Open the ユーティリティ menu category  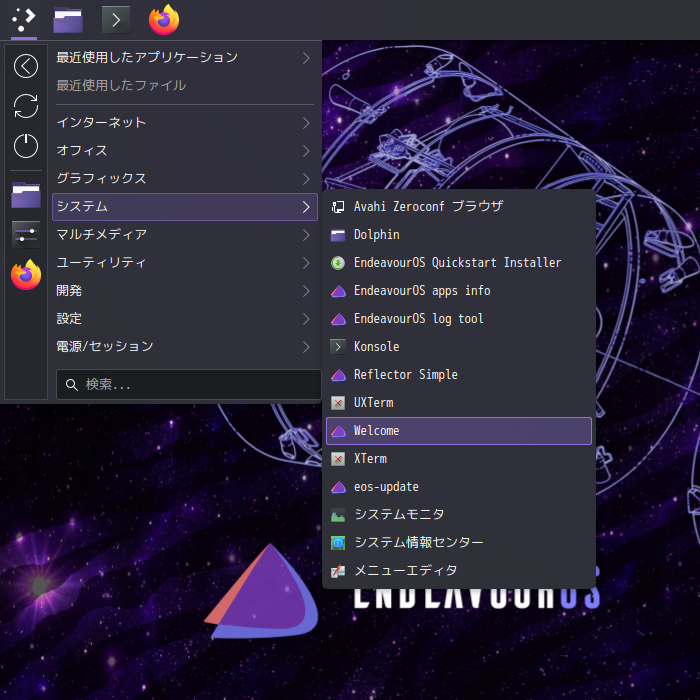[185, 263]
